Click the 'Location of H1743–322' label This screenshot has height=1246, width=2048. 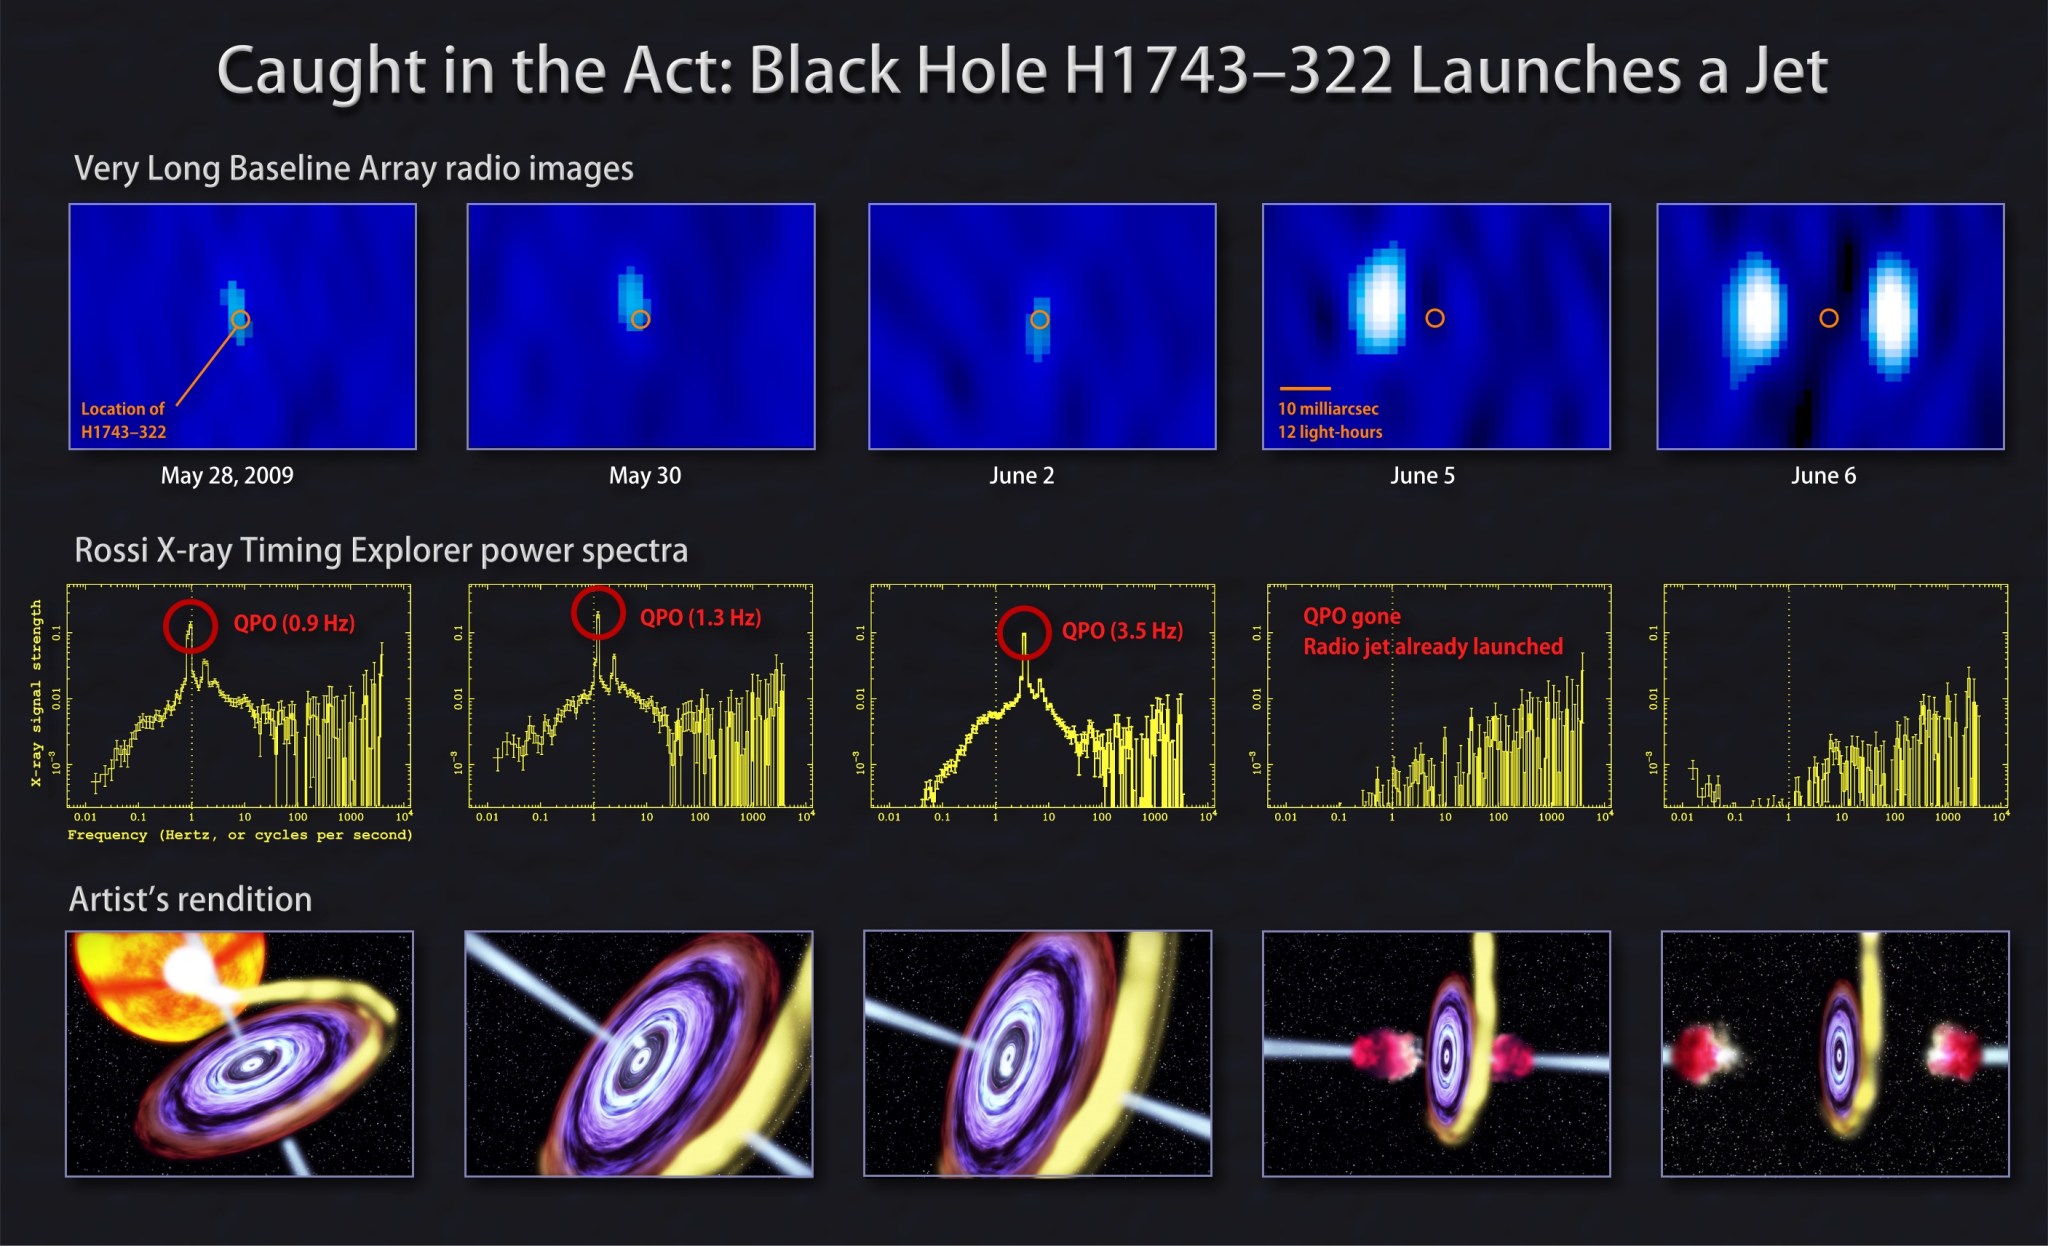tap(124, 420)
